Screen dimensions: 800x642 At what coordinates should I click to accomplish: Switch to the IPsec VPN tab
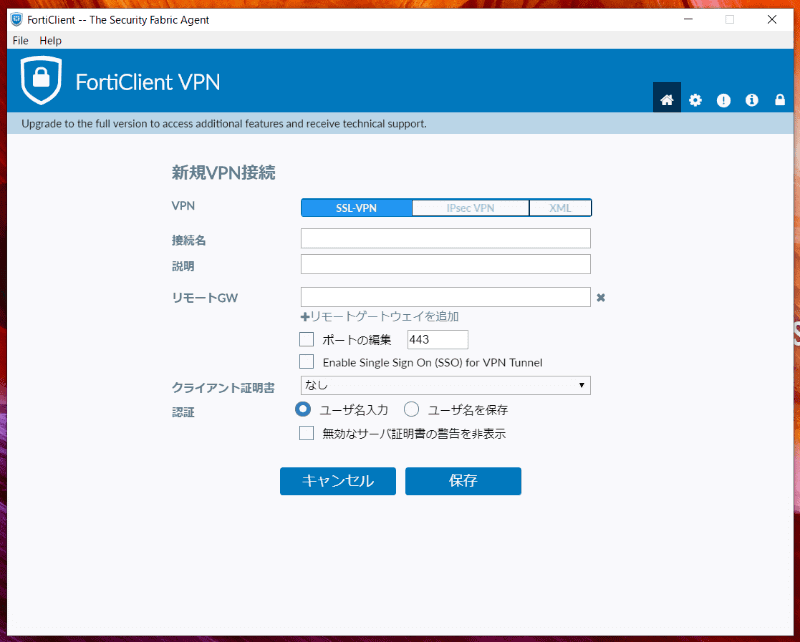(x=470, y=208)
